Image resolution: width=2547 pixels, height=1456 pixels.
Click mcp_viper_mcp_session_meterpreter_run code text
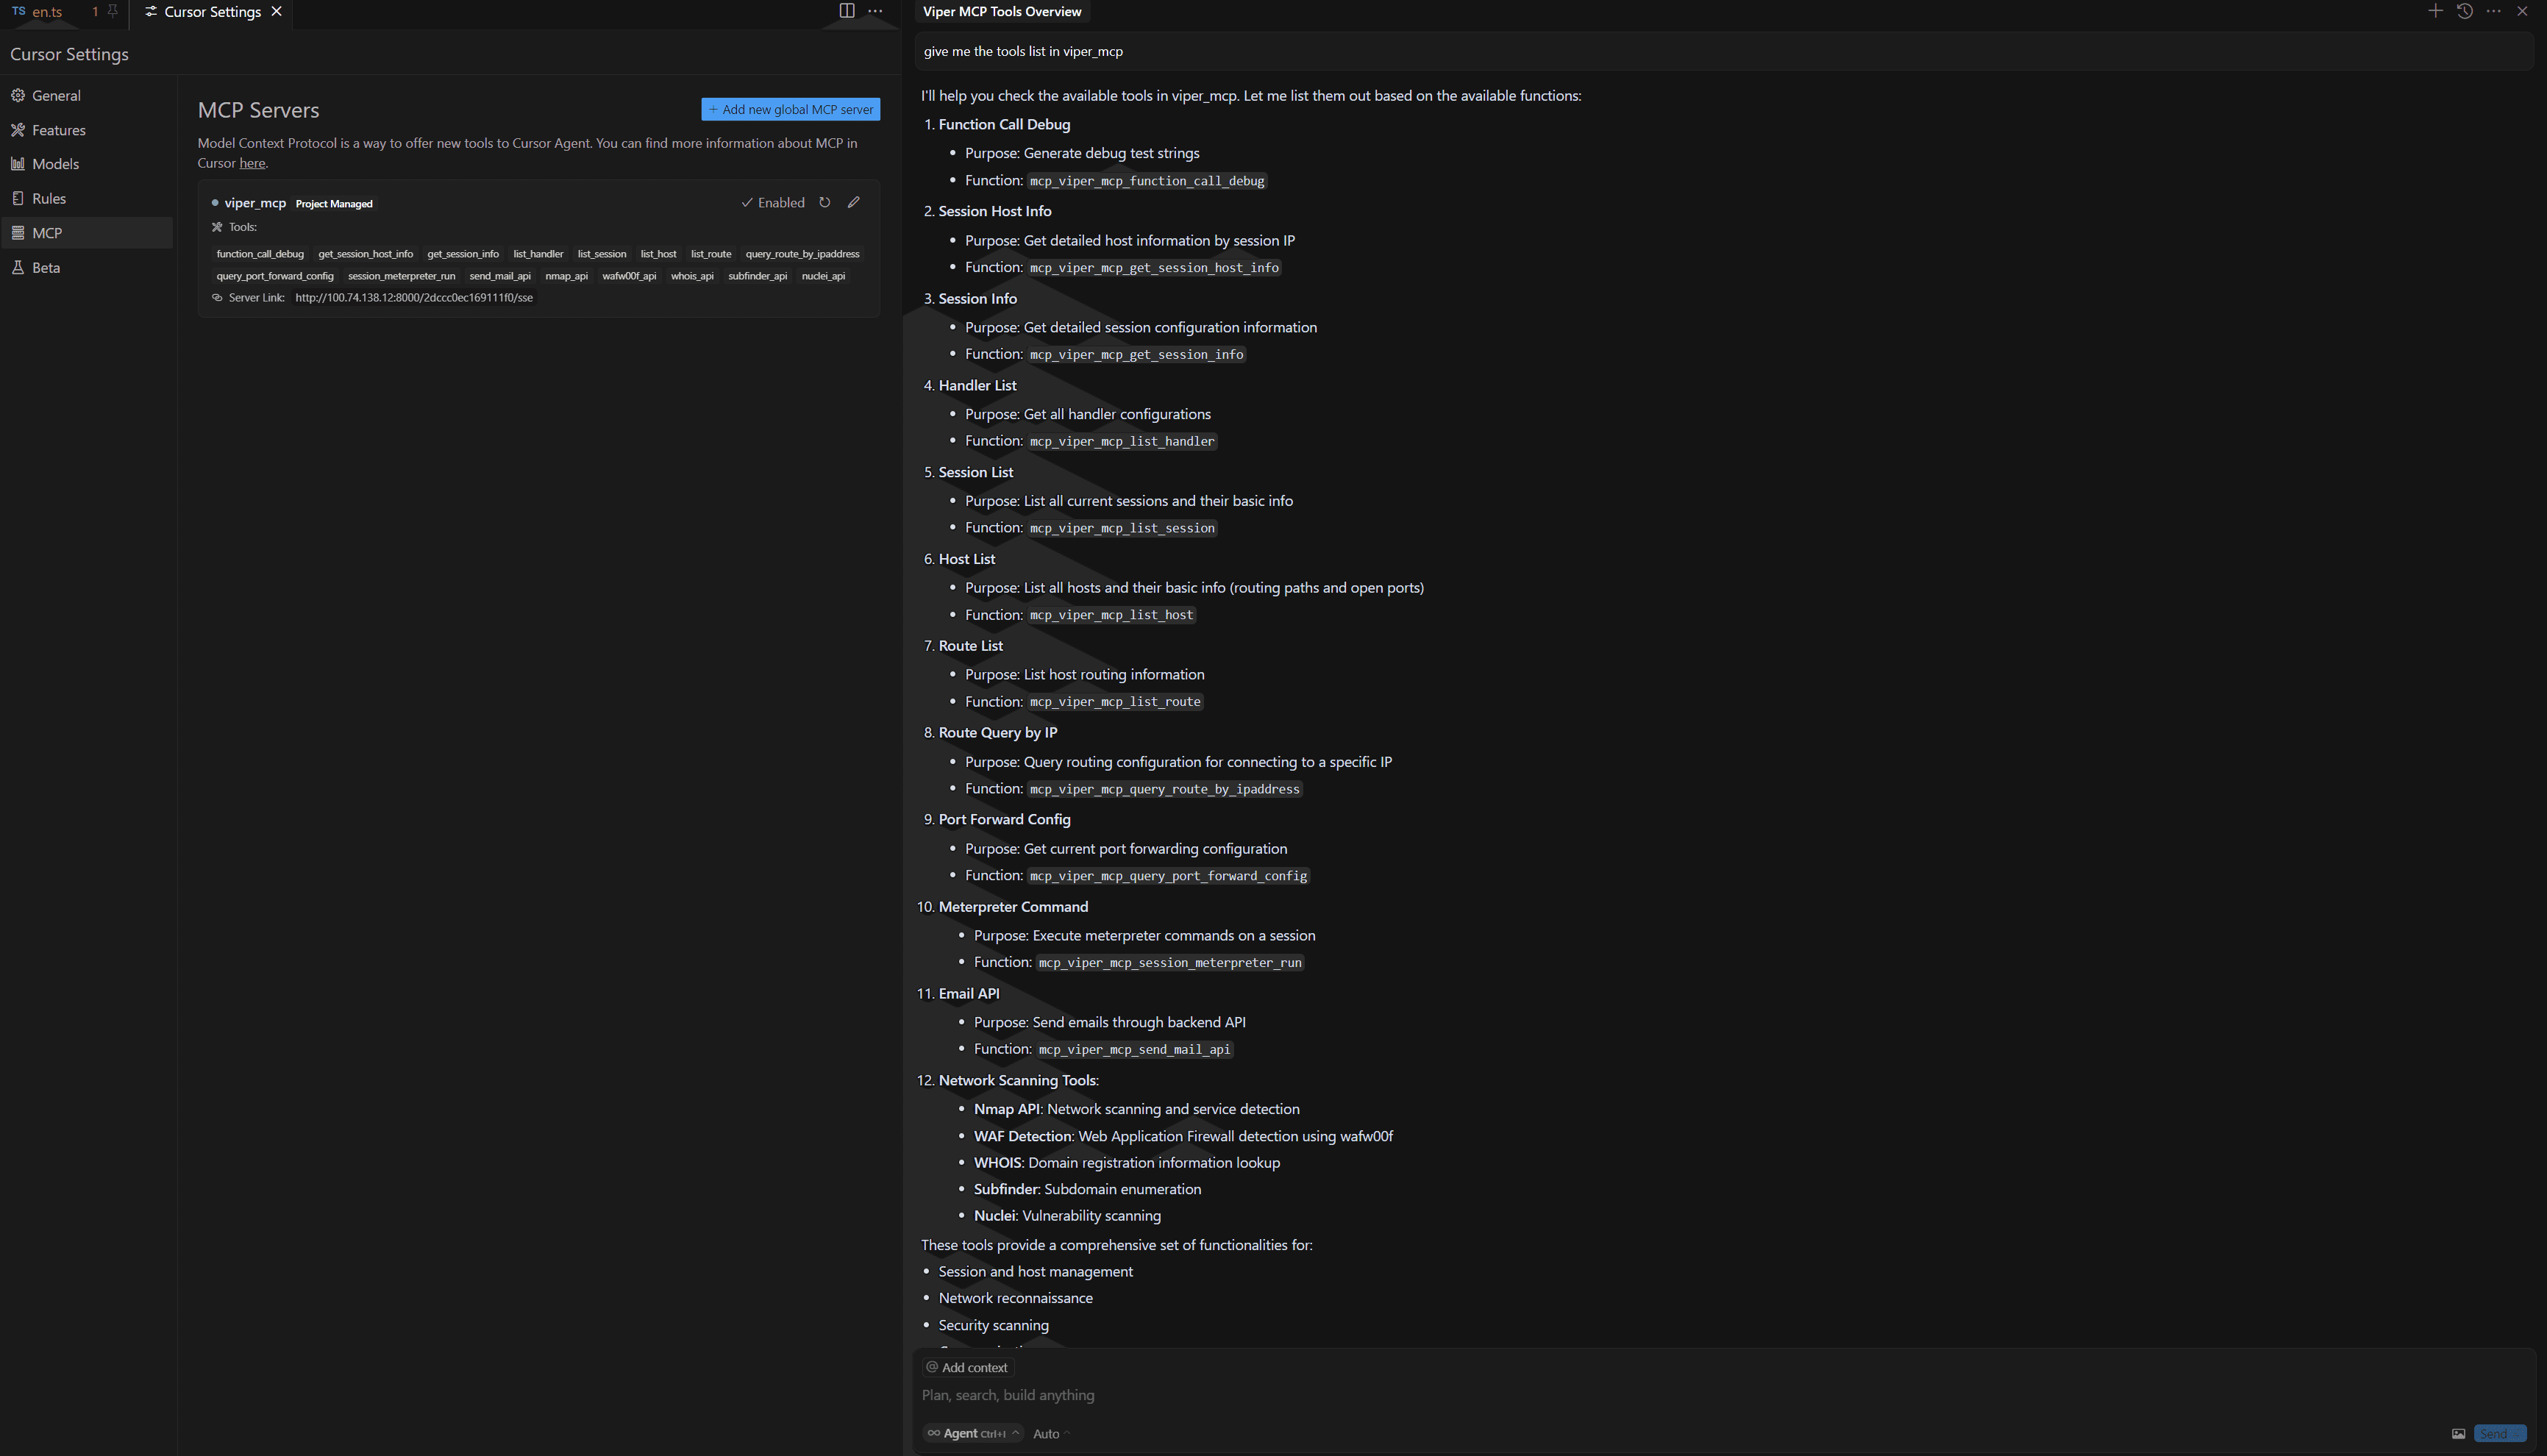pyautogui.click(x=1170, y=963)
